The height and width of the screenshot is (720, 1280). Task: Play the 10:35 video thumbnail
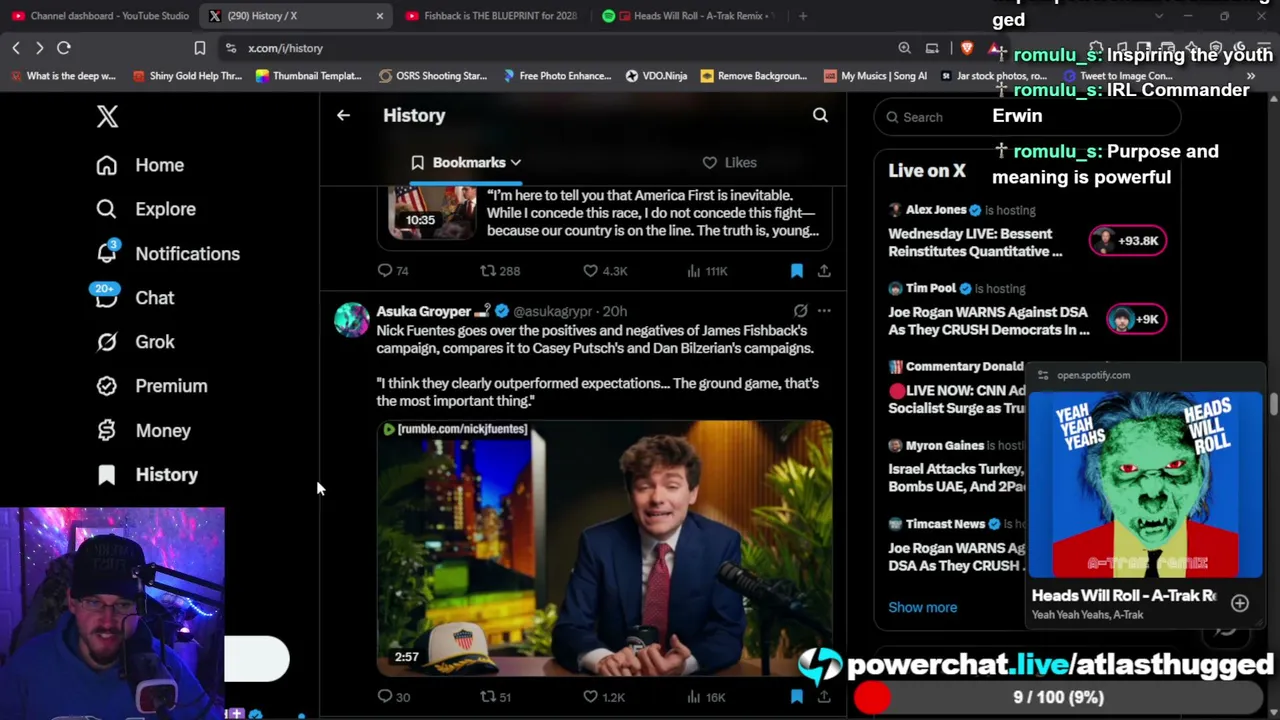pos(432,213)
